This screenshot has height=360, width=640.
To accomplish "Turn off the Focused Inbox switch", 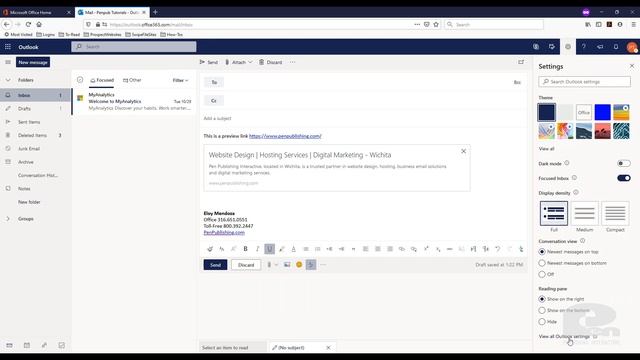I will click(624, 178).
